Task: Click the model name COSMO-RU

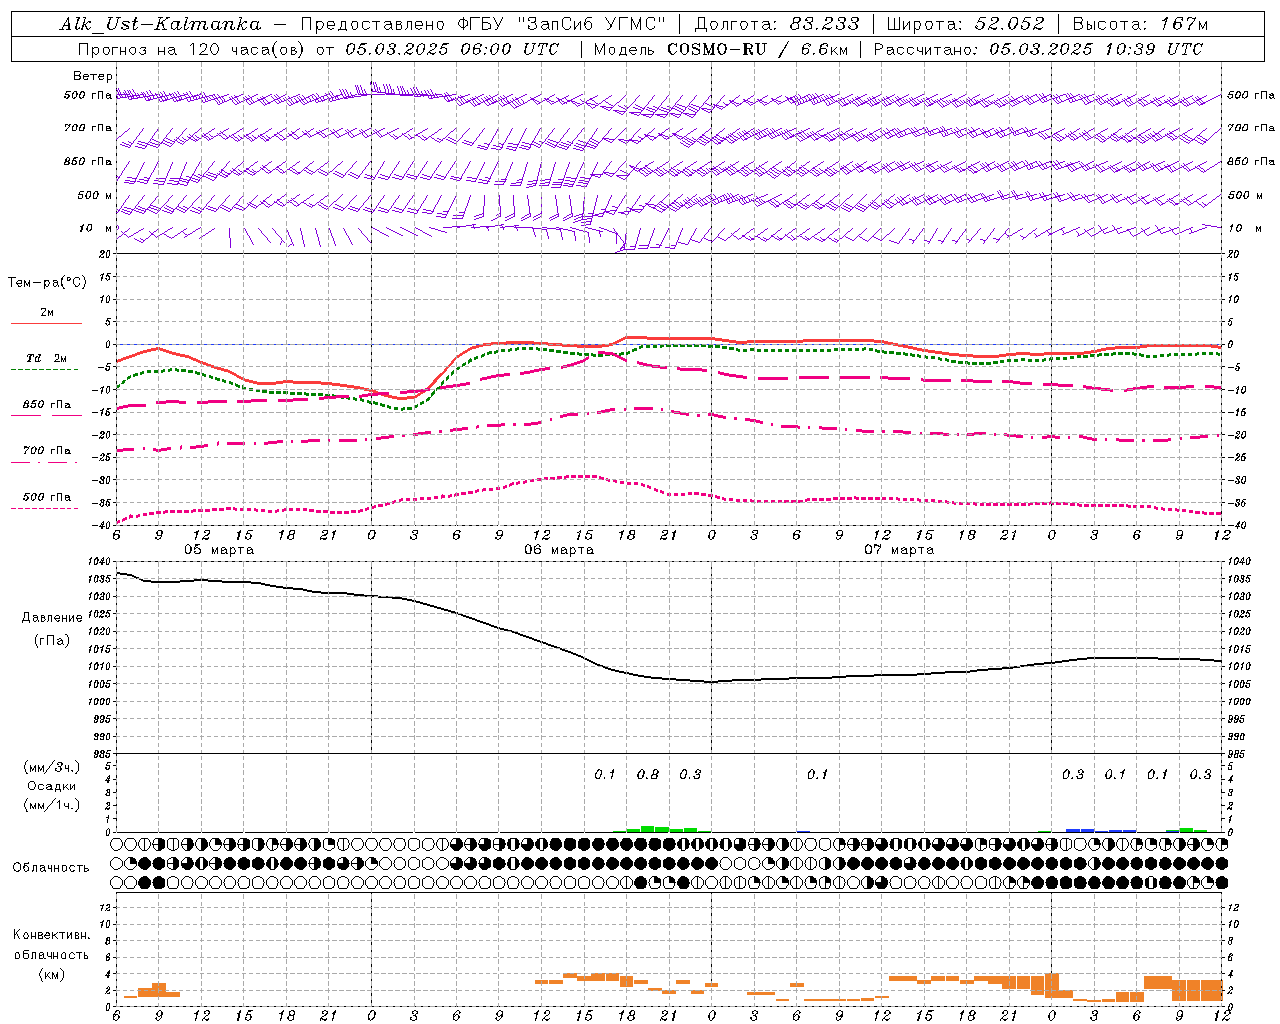Action: tap(716, 49)
